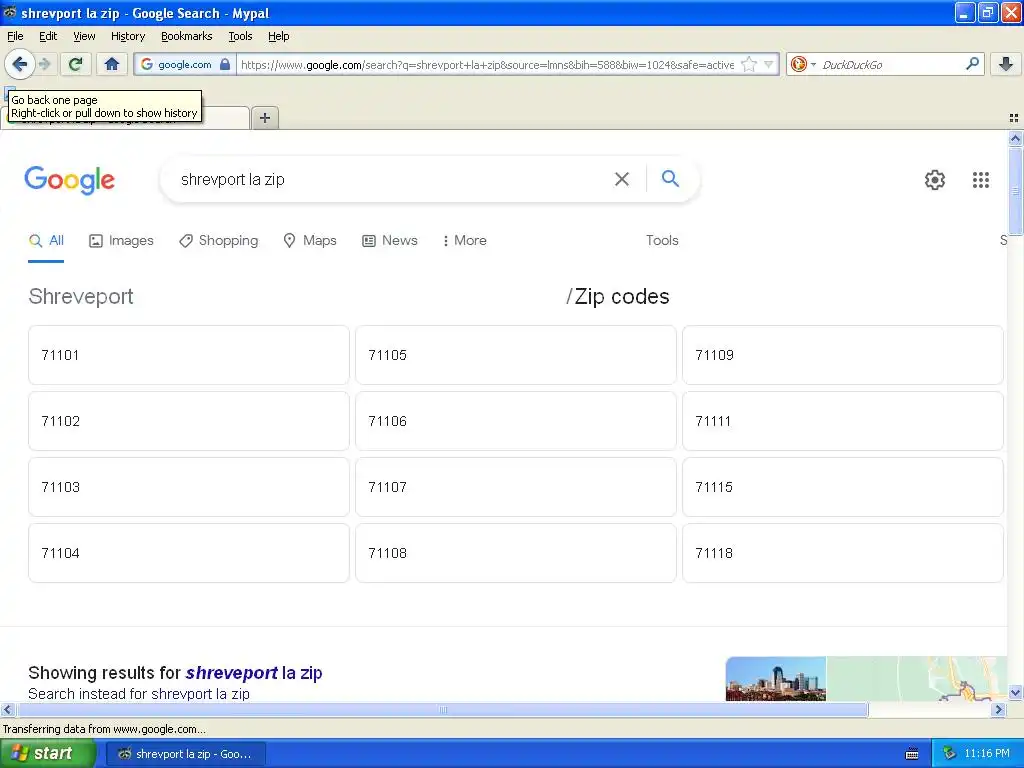This screenshot has height=768, width=1024.
Task: Select zip code 71102 card
Action: 189,421
